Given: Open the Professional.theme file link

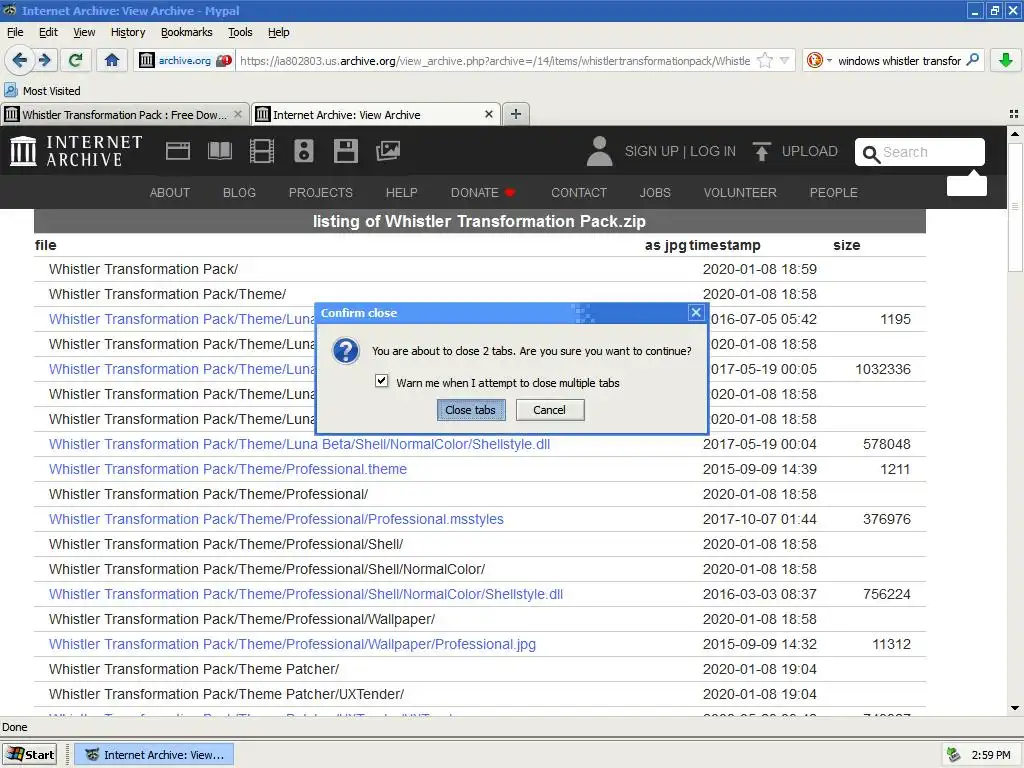Looking at the screenshot, I should coord(228,469).
